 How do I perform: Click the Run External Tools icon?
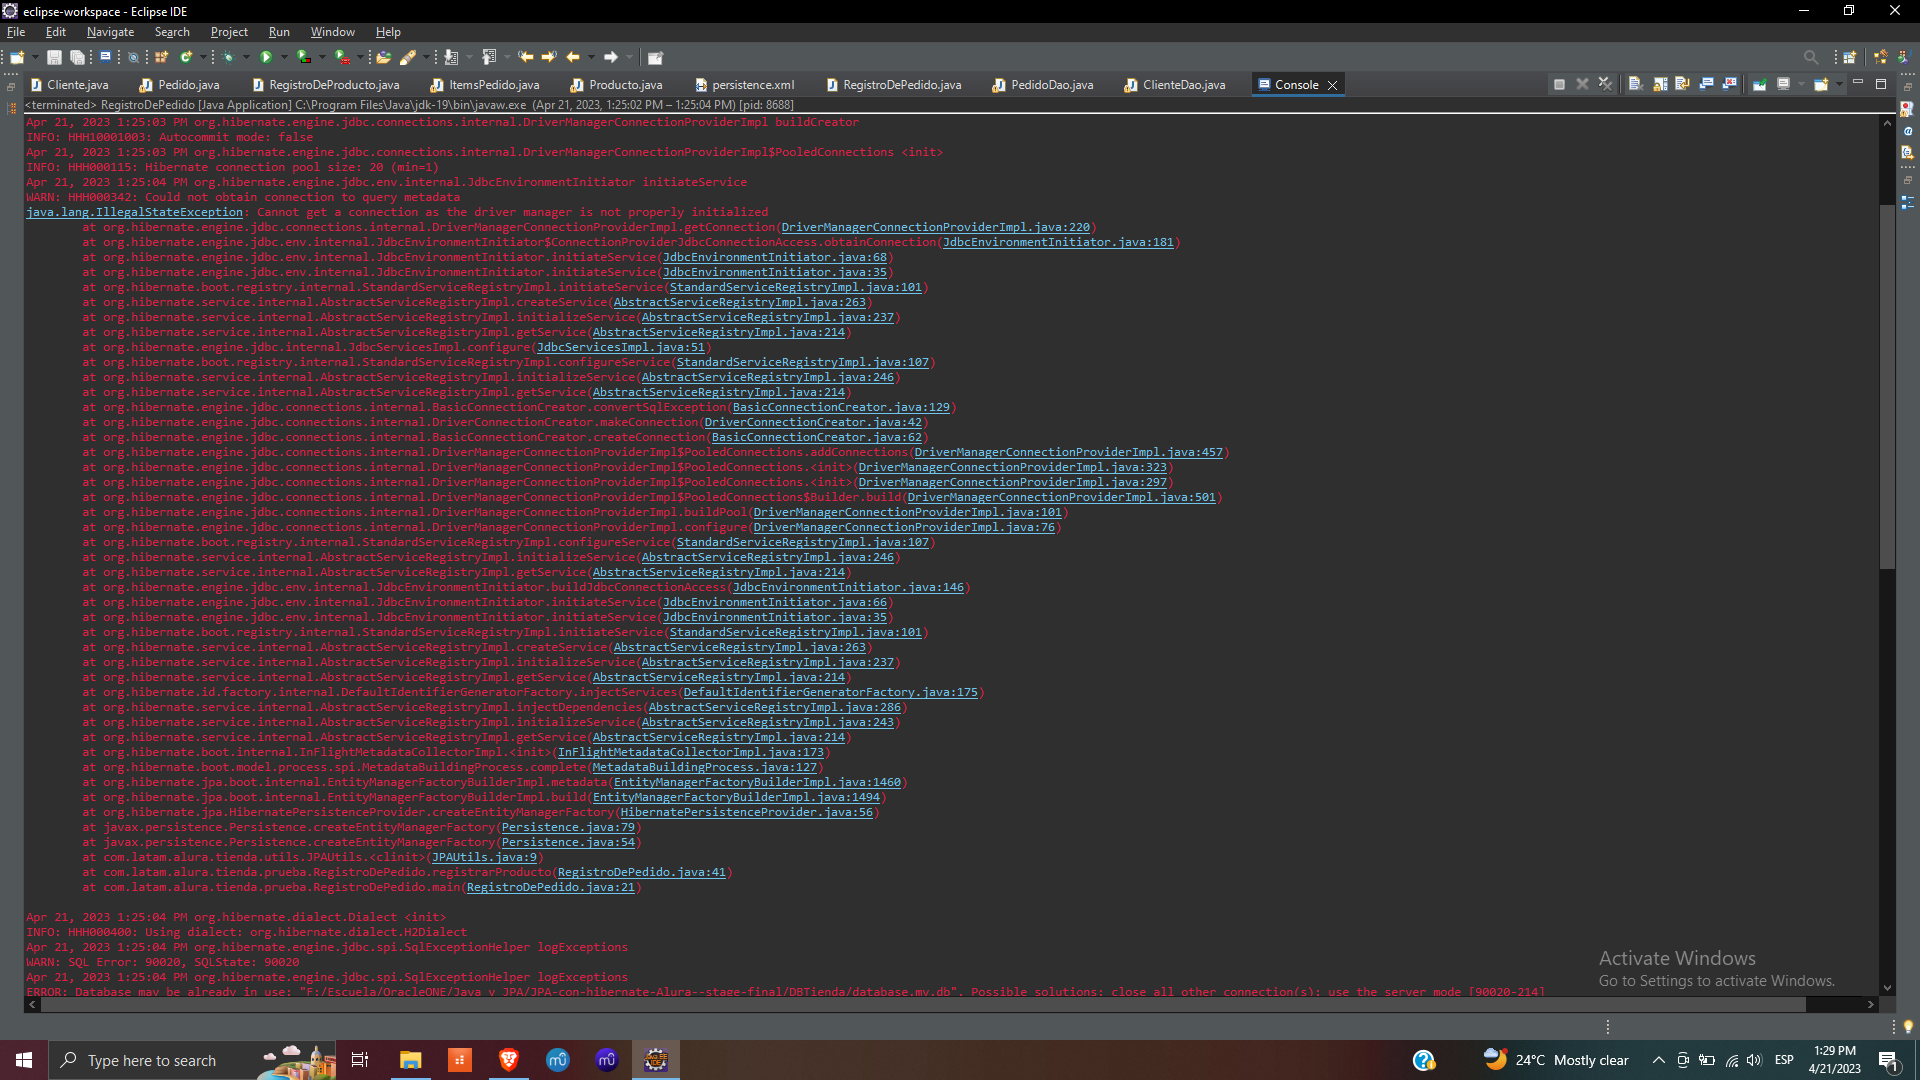click(342, 57)
